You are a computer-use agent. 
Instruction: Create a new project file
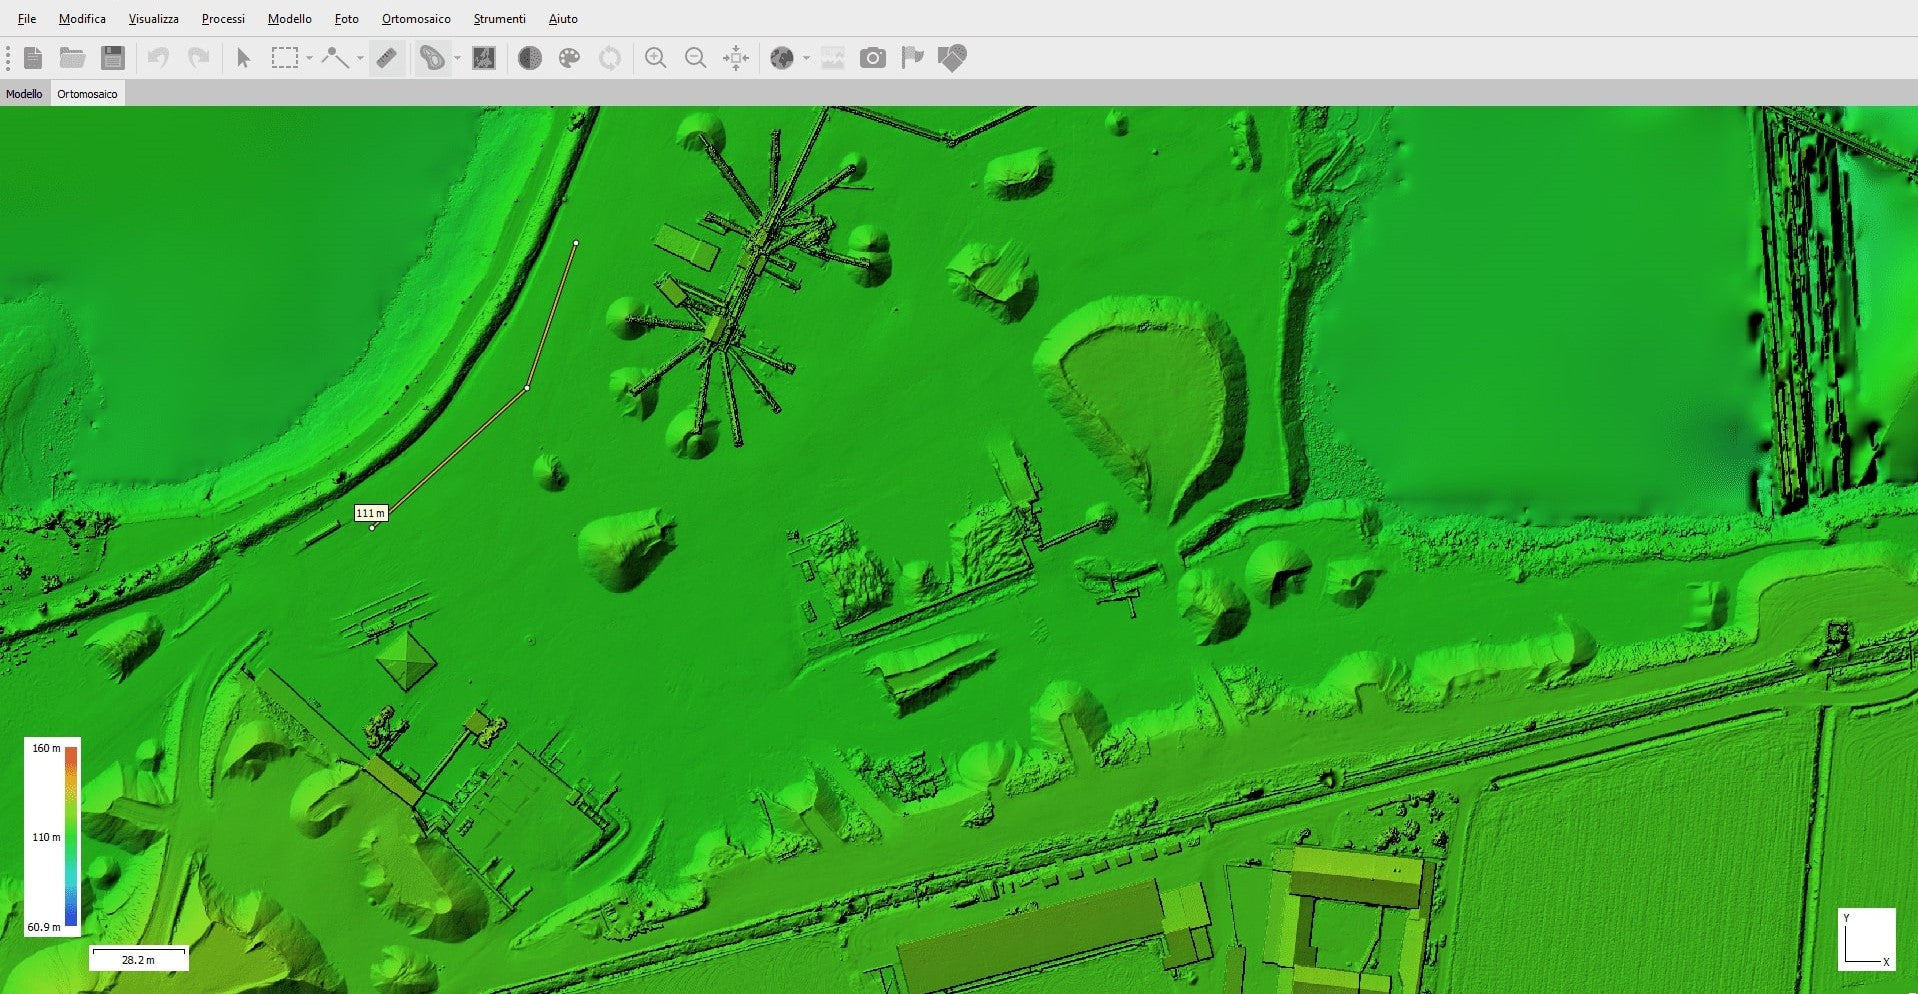click(x=33, y=58)
